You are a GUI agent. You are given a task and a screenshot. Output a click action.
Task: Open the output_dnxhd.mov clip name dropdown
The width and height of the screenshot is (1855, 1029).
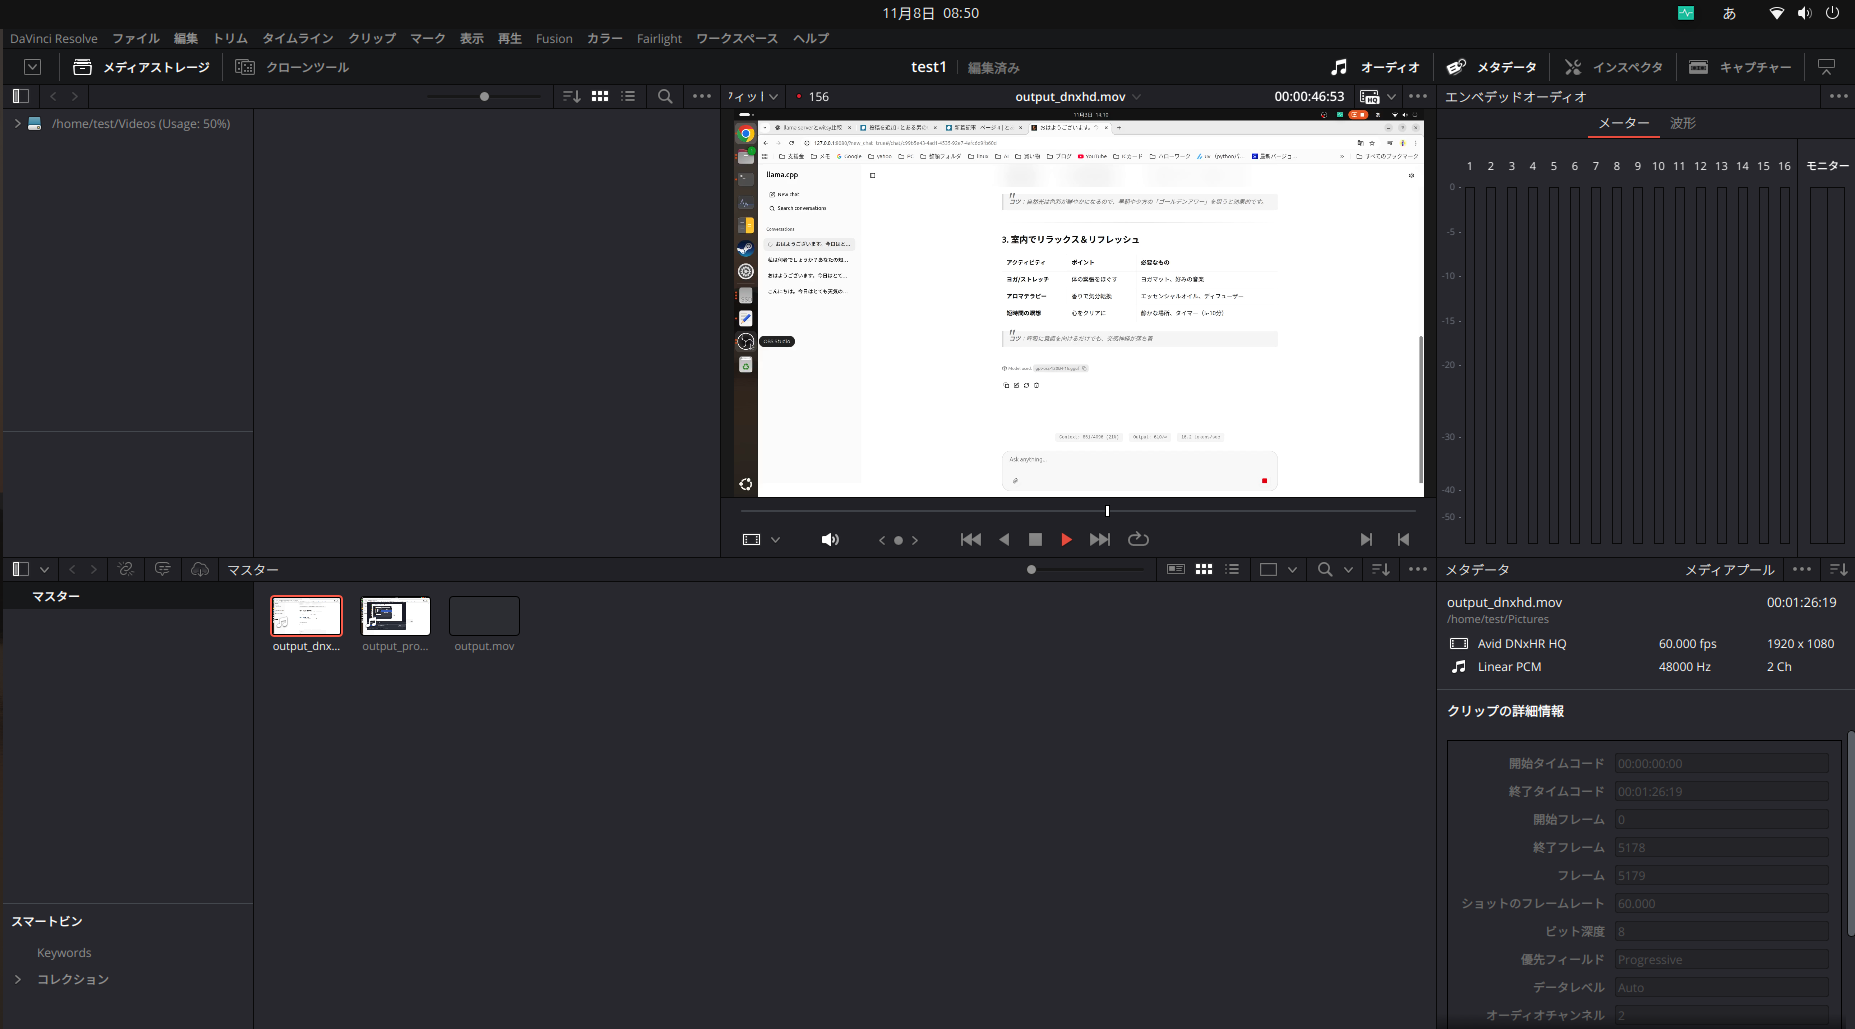tap(1137, 97)
